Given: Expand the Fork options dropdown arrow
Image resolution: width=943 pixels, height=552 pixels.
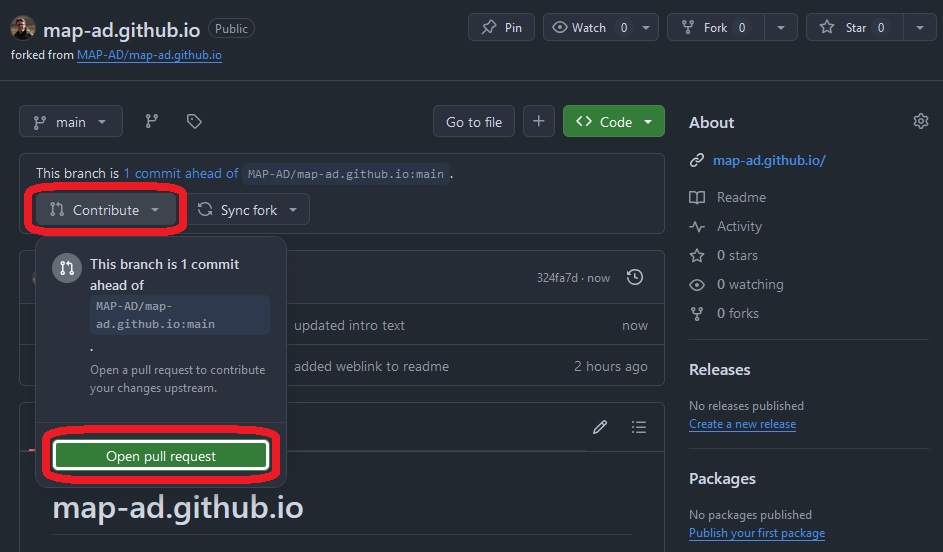Looking at the screenshot, I should tap(781, 28).
